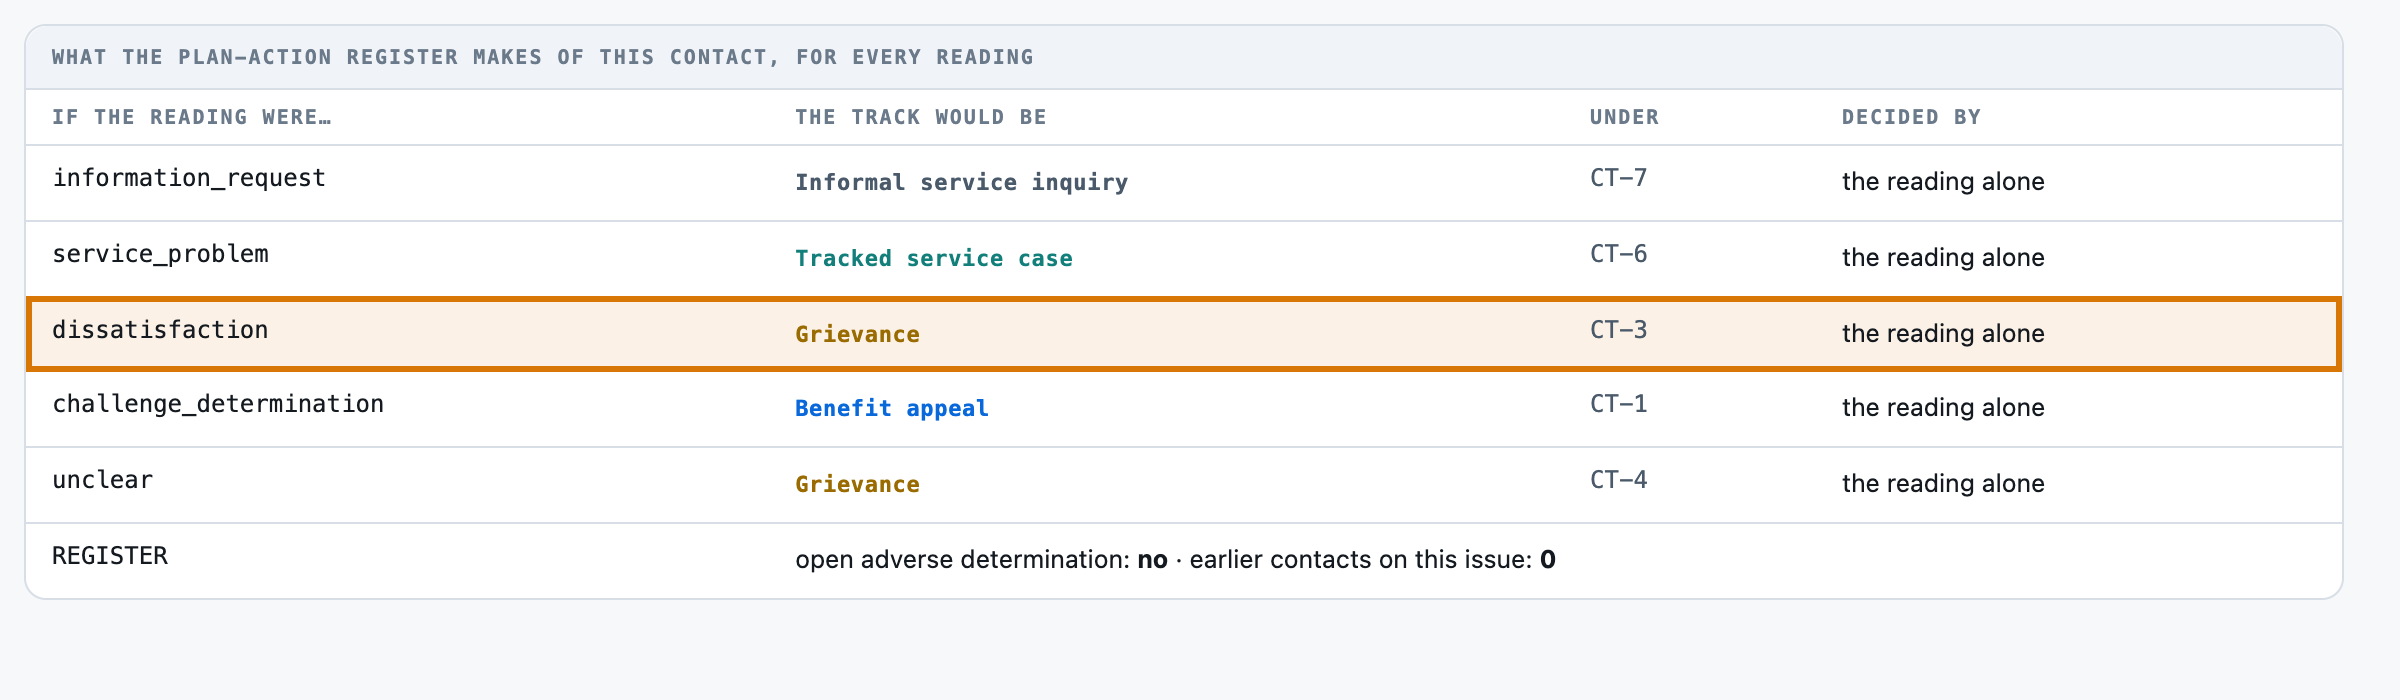
Task: Click the challenge_determination reading label
Action: click(x=218, y=404)
